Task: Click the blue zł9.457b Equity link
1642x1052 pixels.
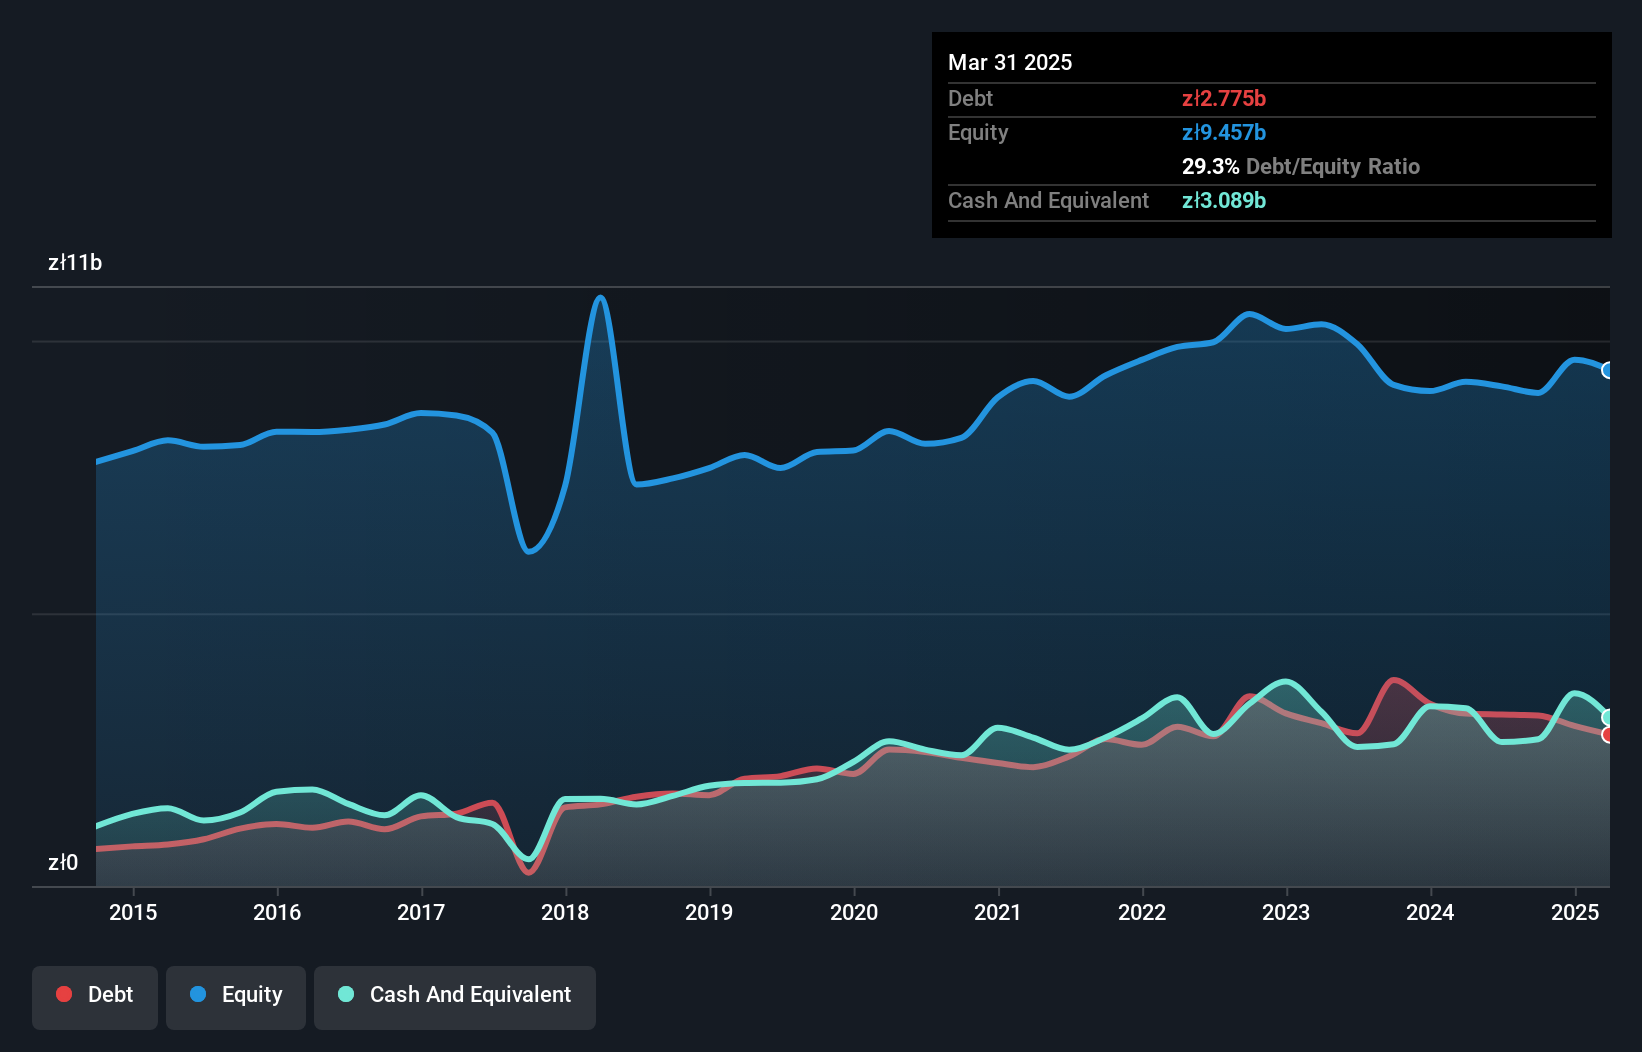Action: coord(1224,132)
